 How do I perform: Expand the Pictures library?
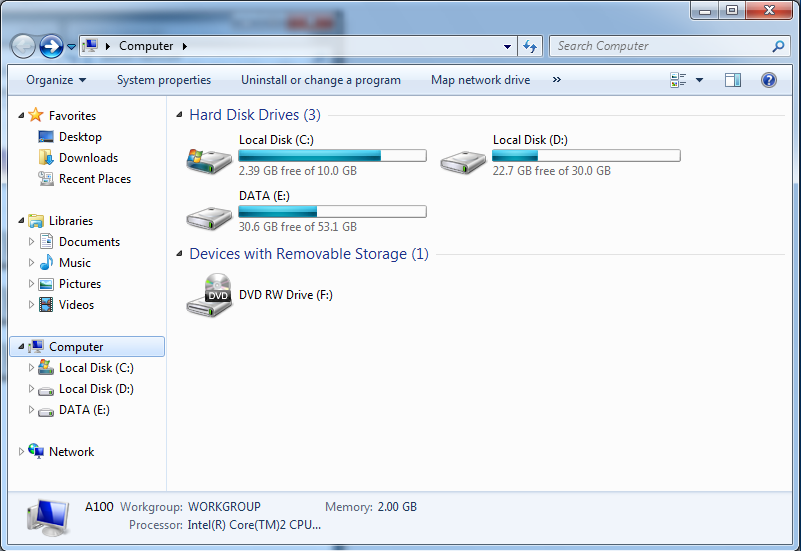click(x=31, y=283)
